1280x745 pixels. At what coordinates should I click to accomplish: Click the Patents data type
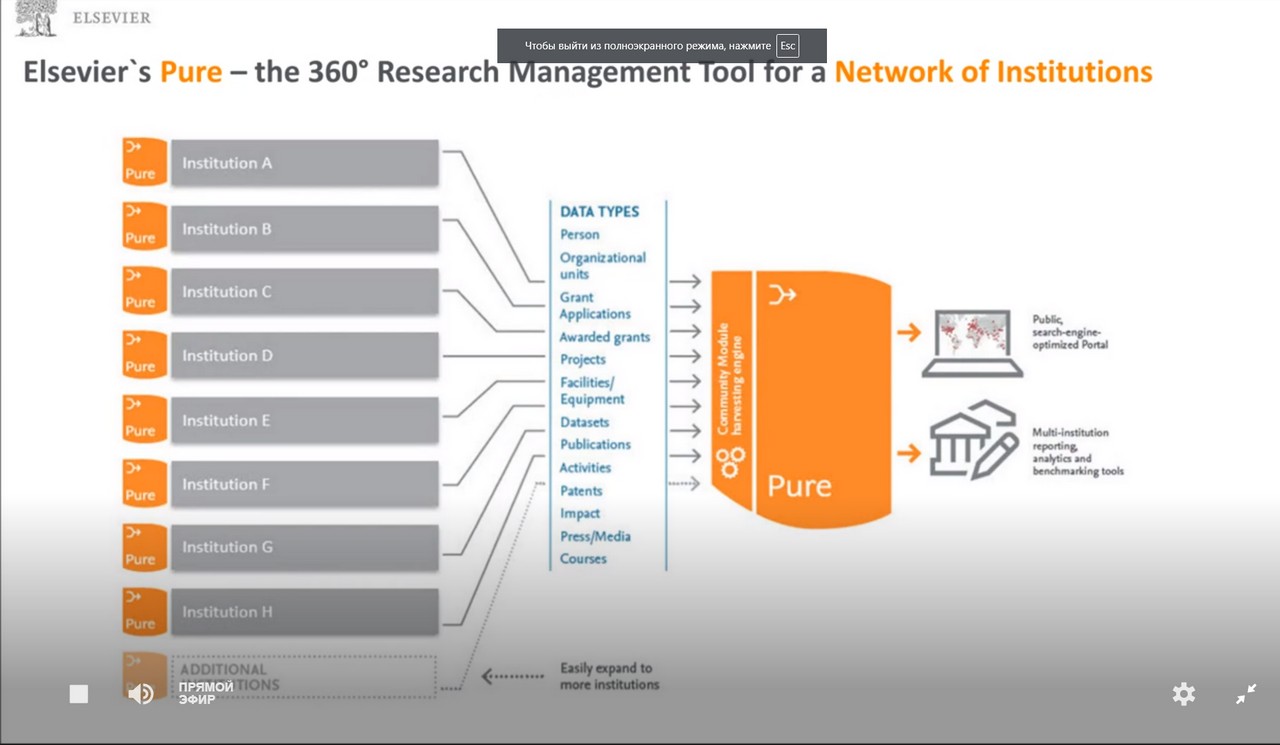coord(581,491)
